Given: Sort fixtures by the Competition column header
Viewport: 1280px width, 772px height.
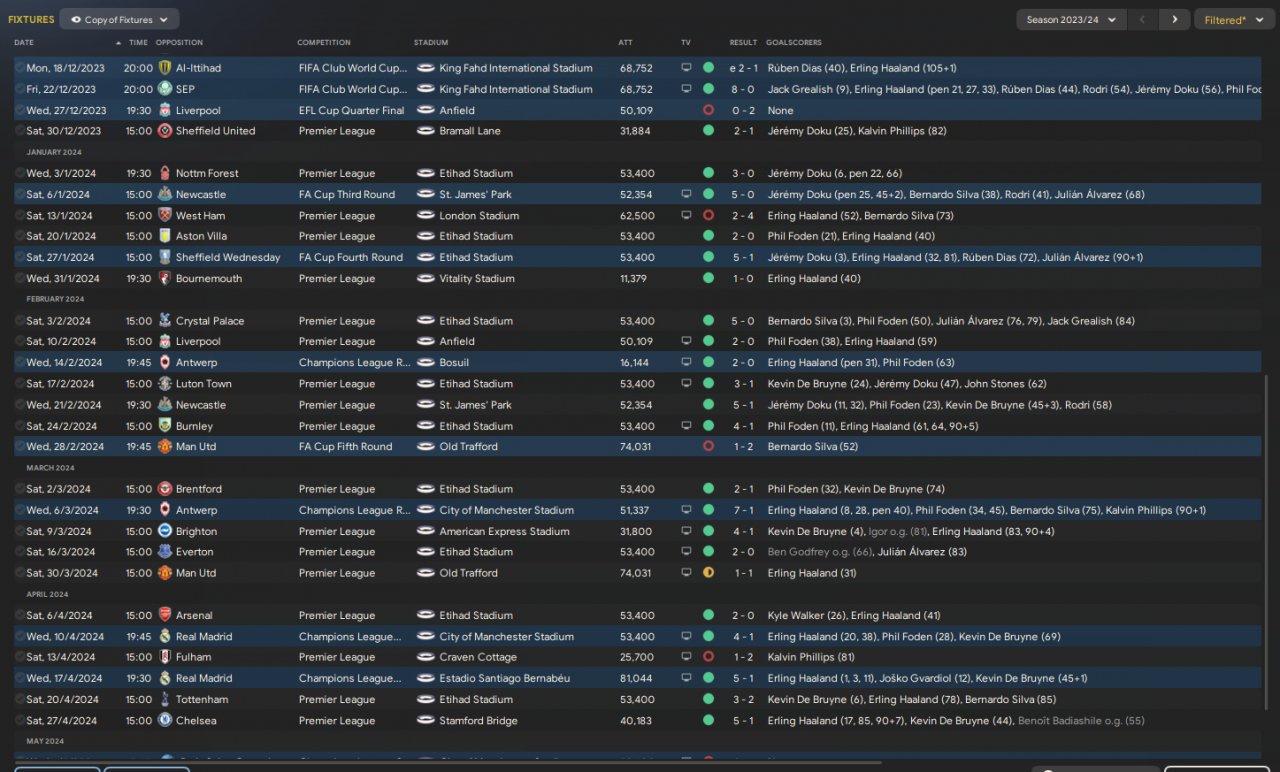Looking at the screenshot, I should pos(324,43).
